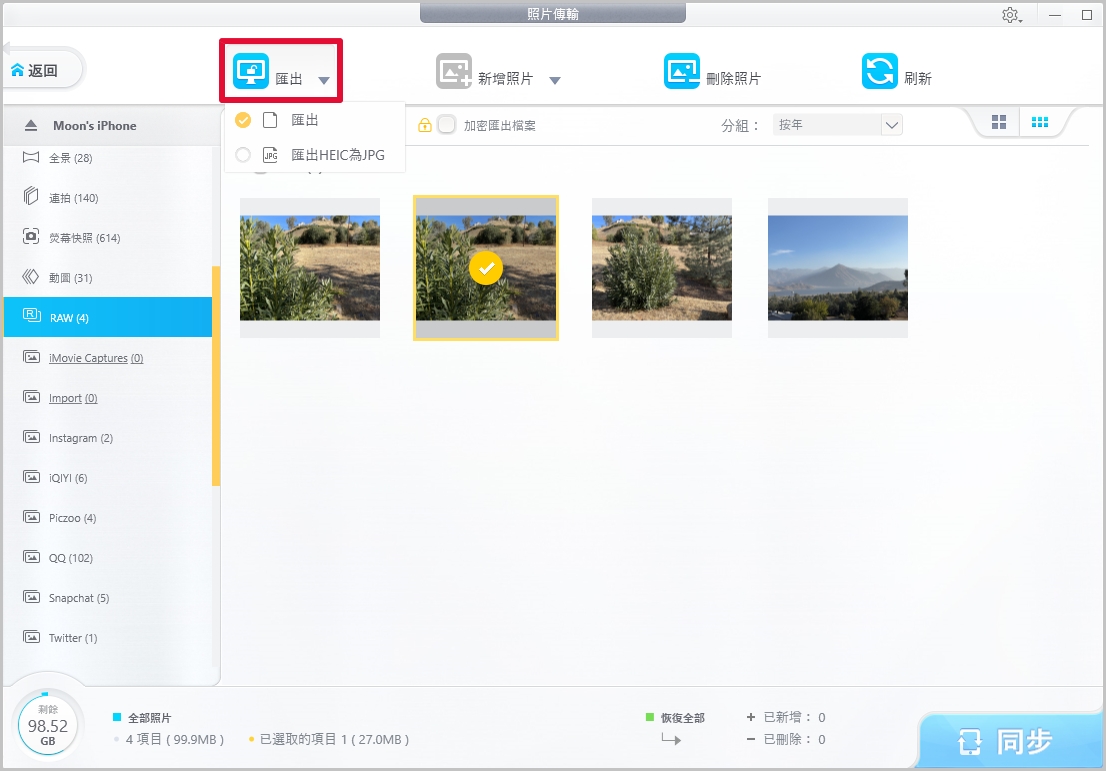Open the 分組 按年 combo box

[x=837, y=125]
